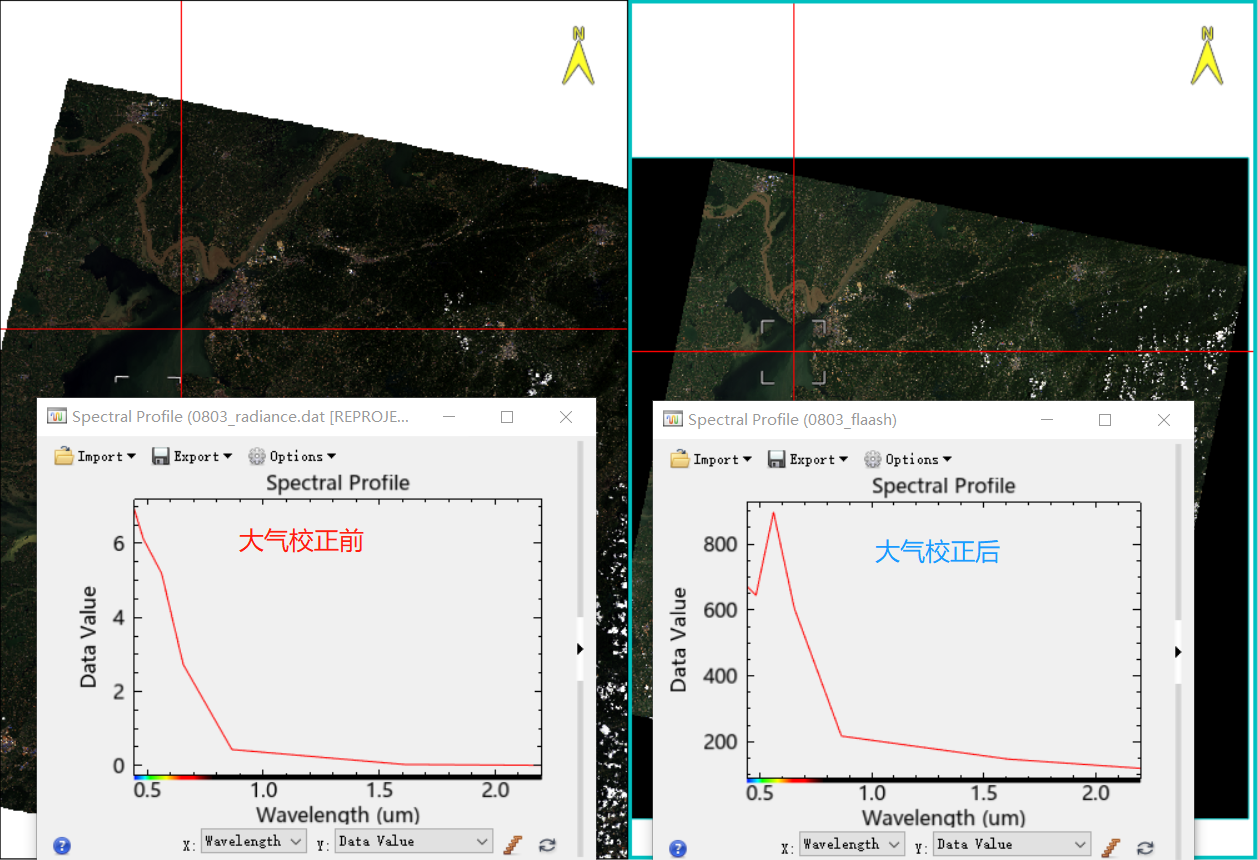
Task: Open Y axis Data Value dropdown in radiance window
Action: click(414, 841)
